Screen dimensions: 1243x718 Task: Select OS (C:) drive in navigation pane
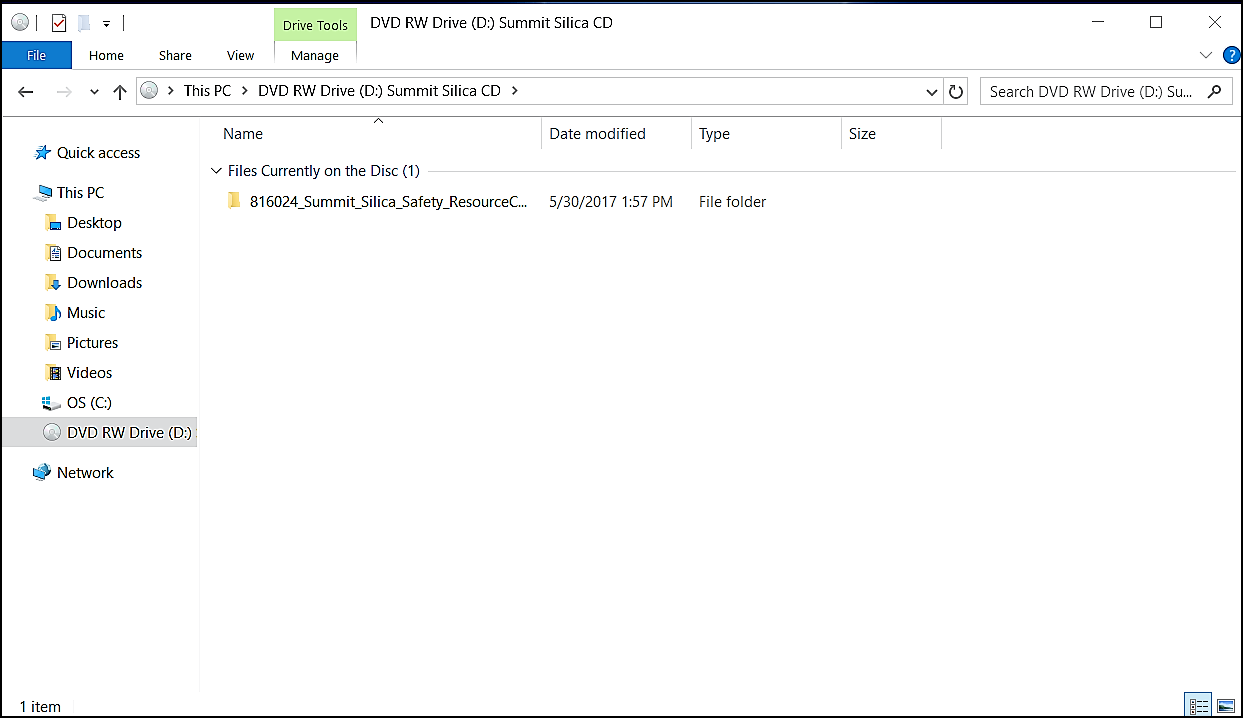tap(89, 403)
